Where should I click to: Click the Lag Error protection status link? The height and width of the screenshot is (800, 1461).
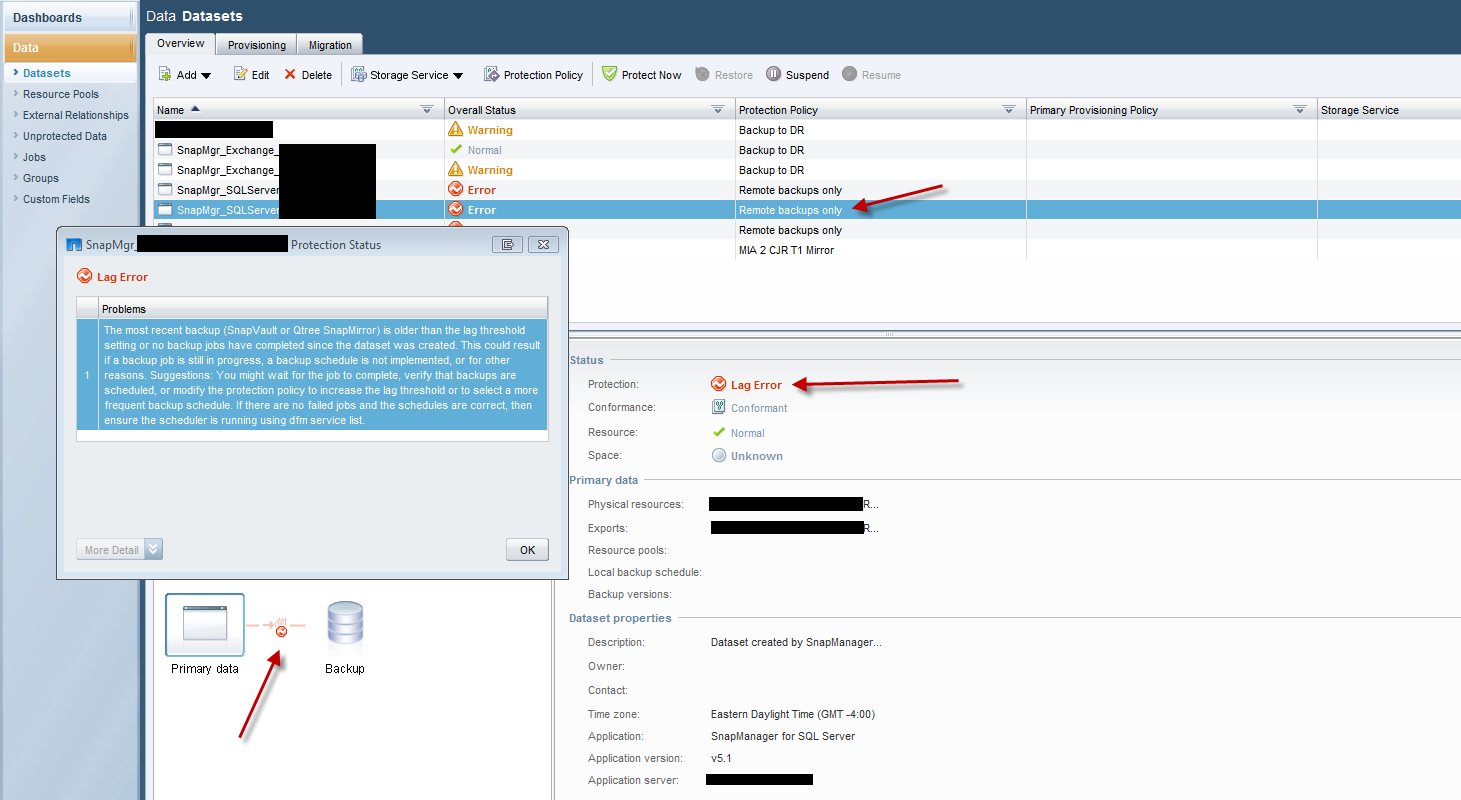tap(755, 385)
